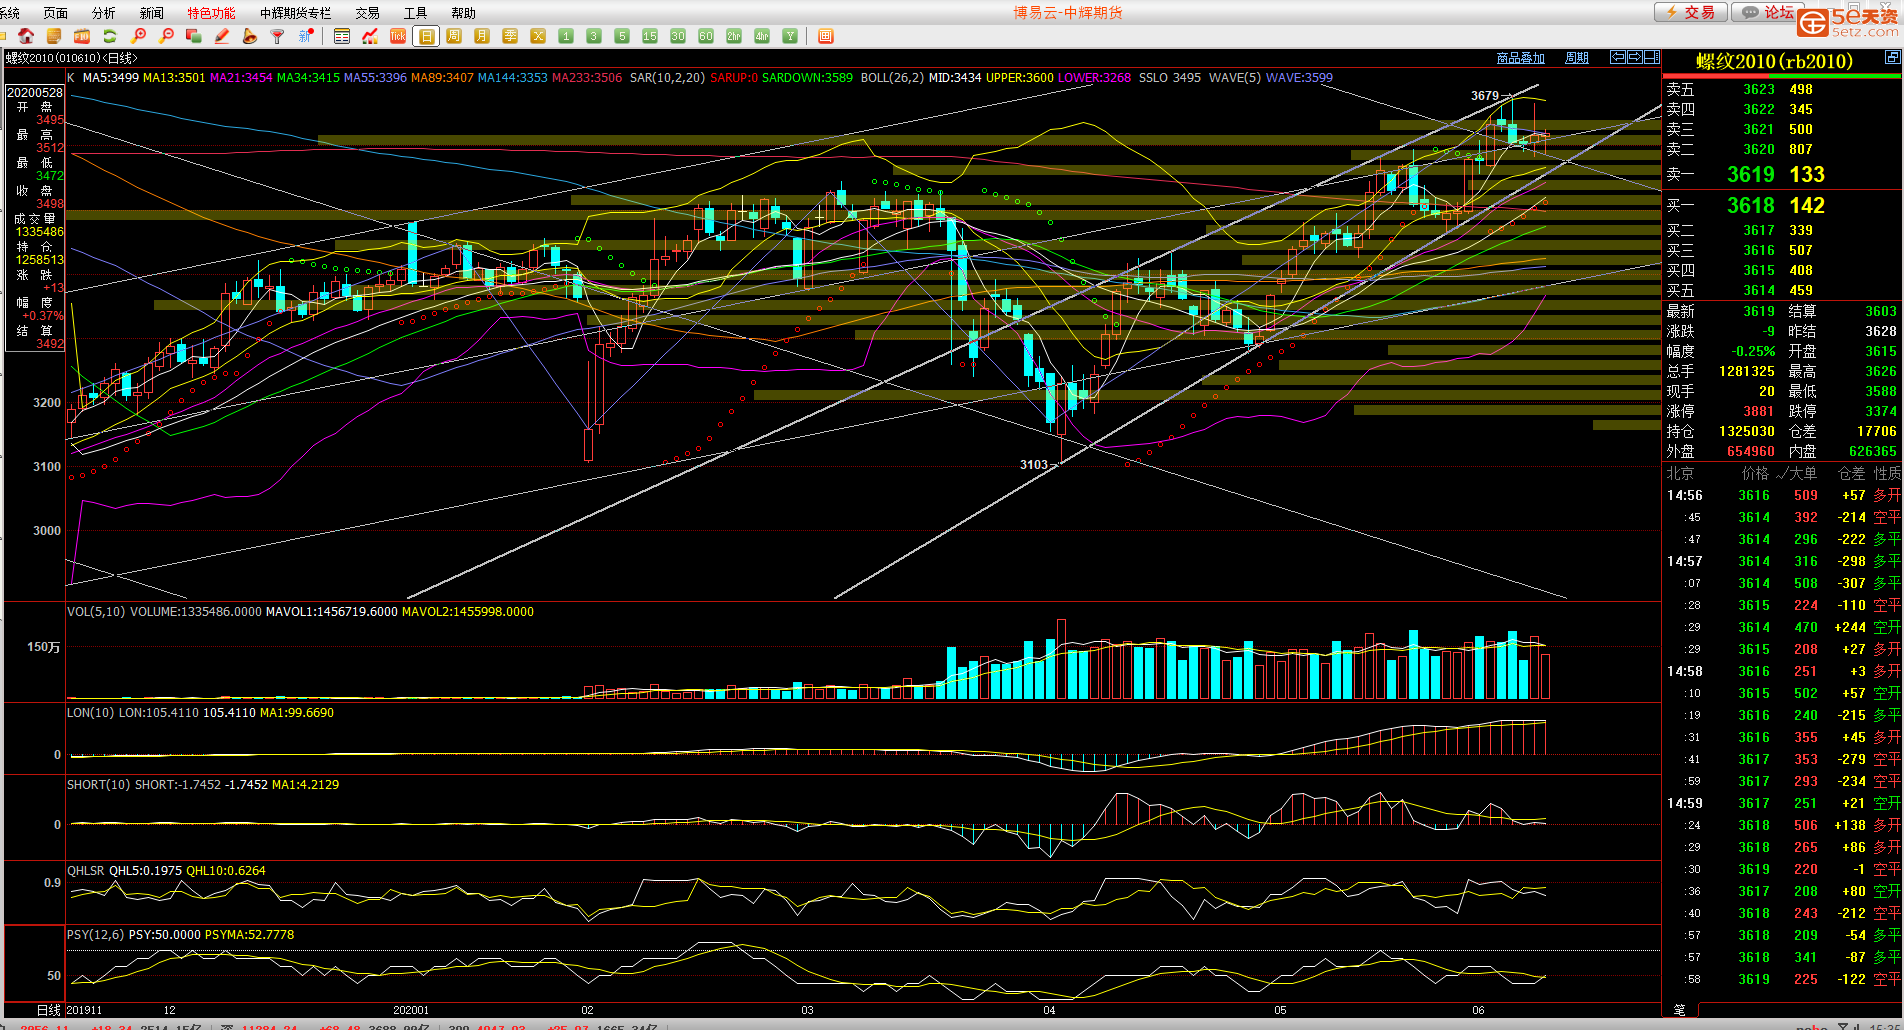The width and height of the screenshot is (1904, 1030).
Task: Click the blue '新' news icon
Action: point(306,36)
